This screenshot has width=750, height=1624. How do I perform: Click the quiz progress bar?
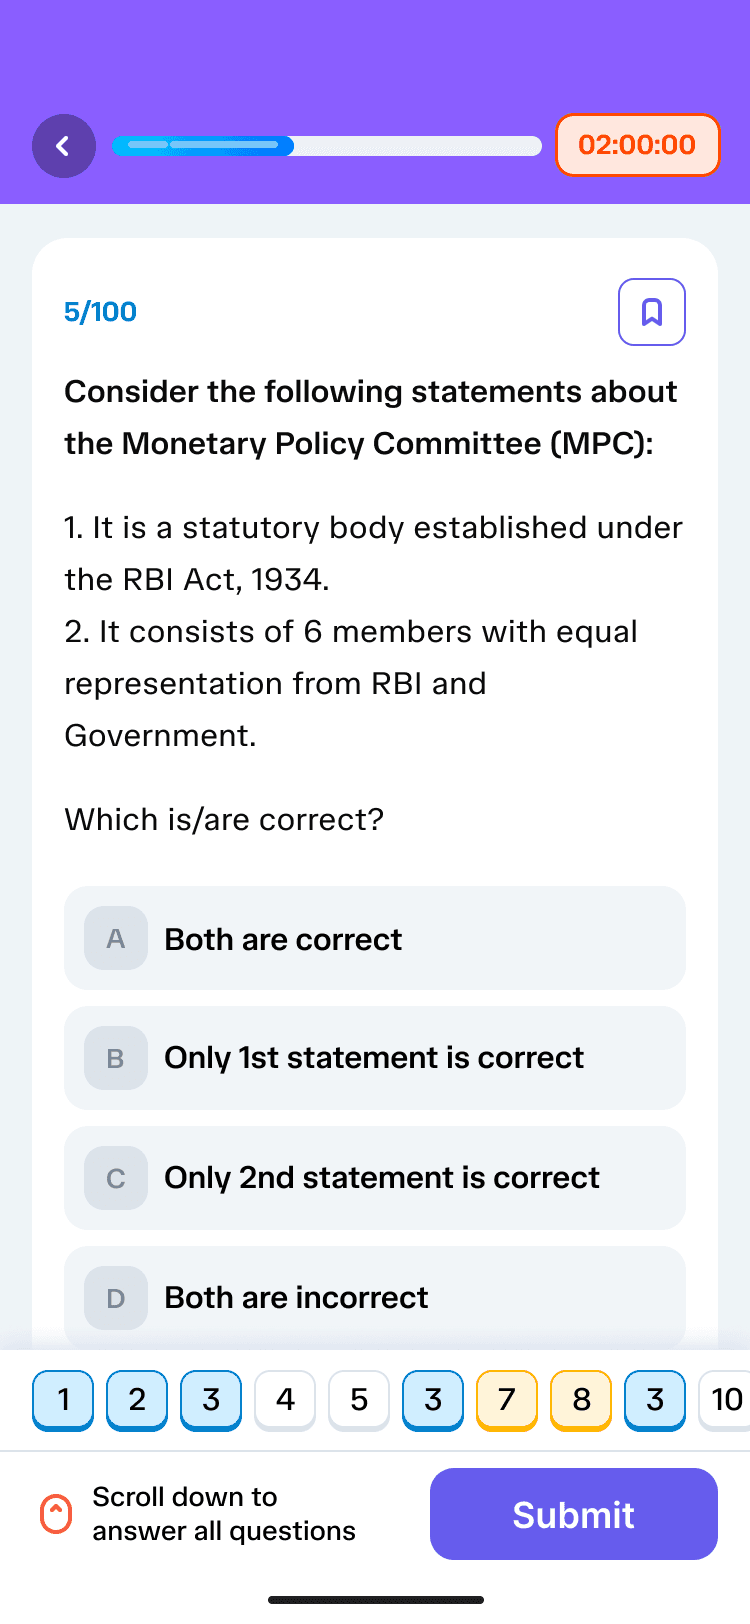(x=327, y=146)
